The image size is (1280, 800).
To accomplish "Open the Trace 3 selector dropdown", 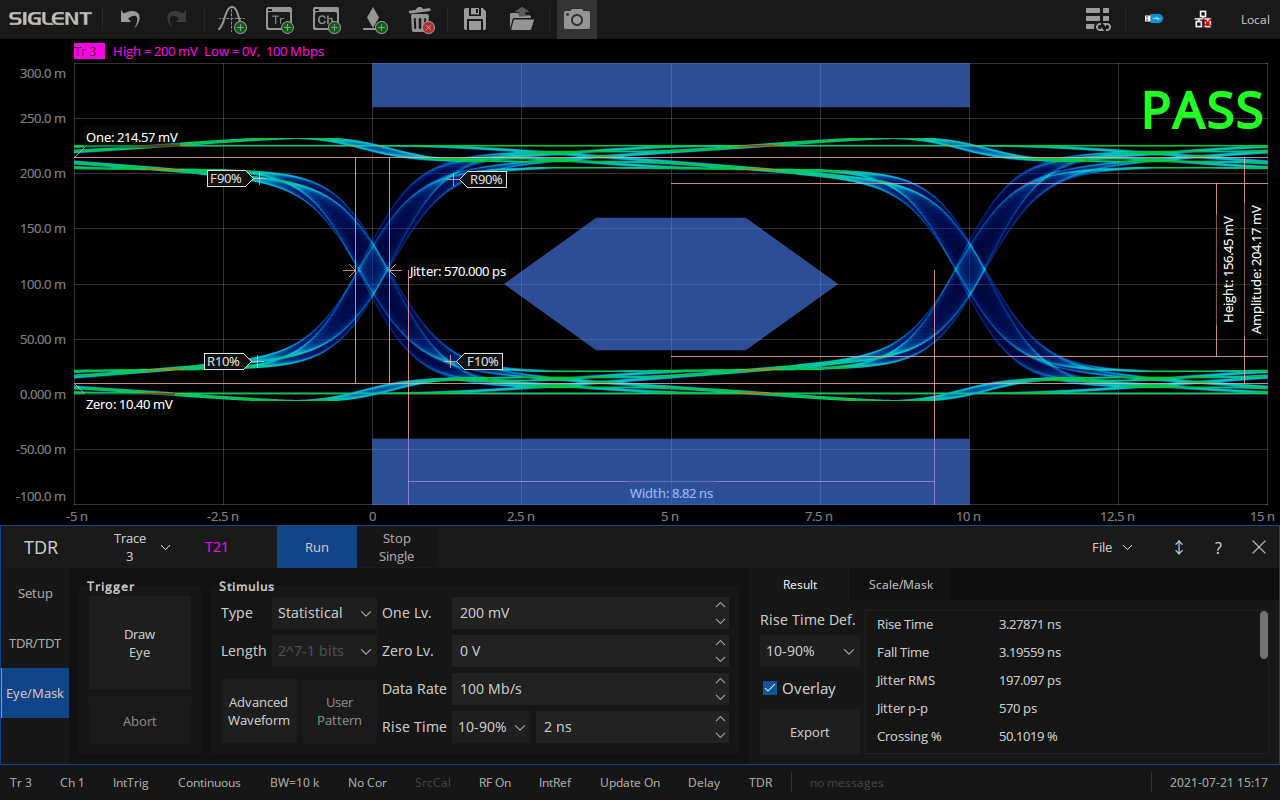I will (141, 547).
